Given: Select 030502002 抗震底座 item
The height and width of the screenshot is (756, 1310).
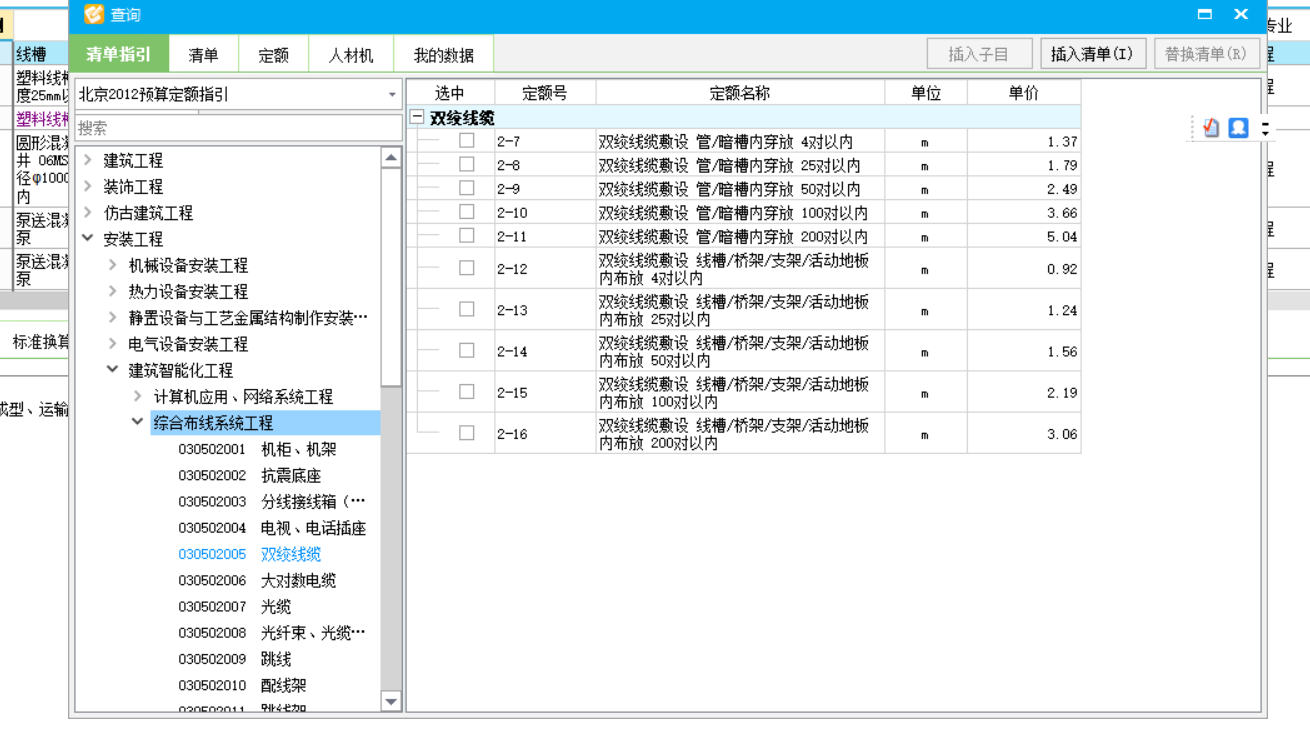Looking at the screenshot, I should tap(250, 475).
